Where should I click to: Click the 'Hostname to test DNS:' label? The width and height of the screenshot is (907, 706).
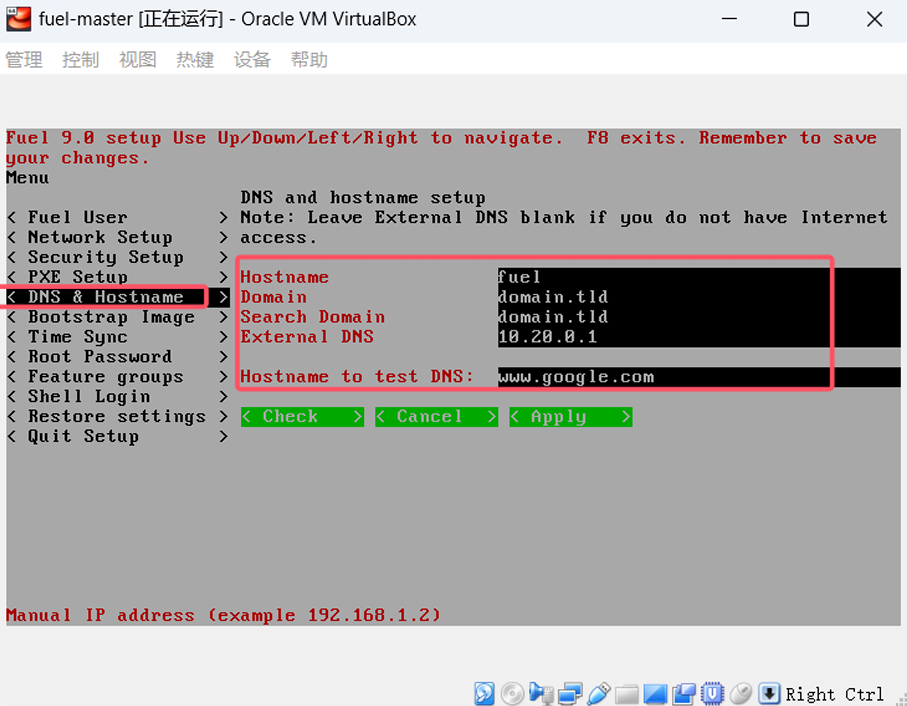coord(357,376)
